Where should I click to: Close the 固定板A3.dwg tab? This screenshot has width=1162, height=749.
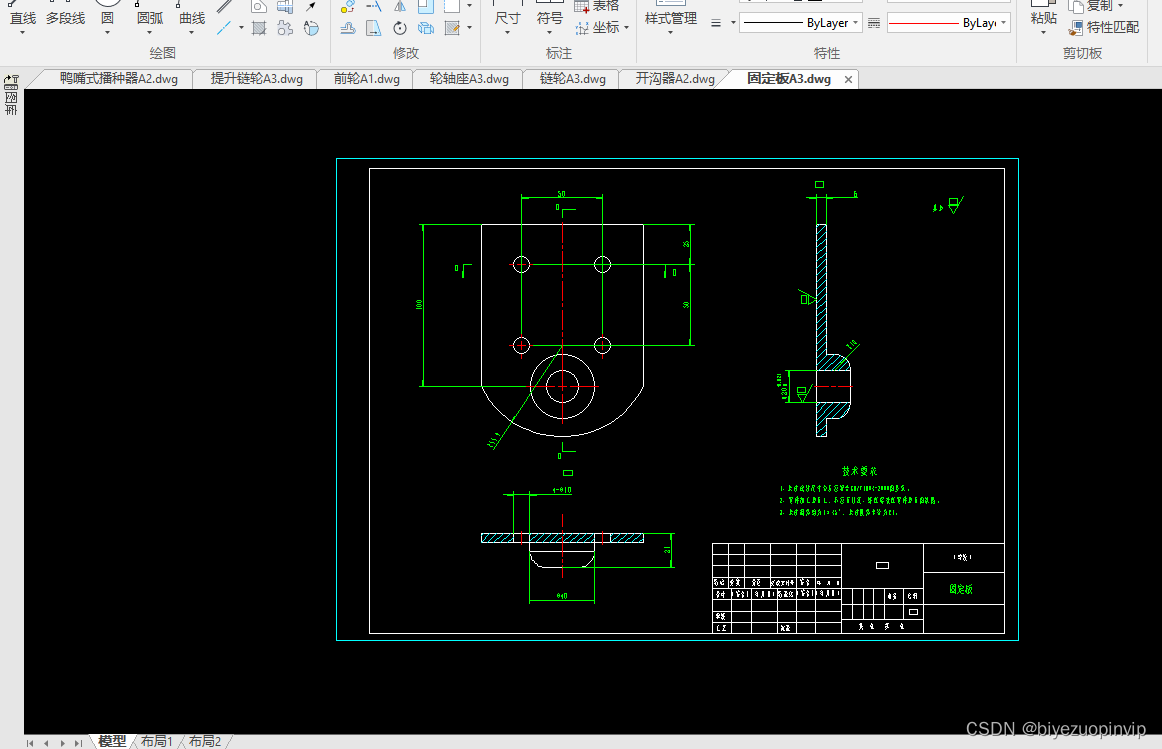[849, 79]
